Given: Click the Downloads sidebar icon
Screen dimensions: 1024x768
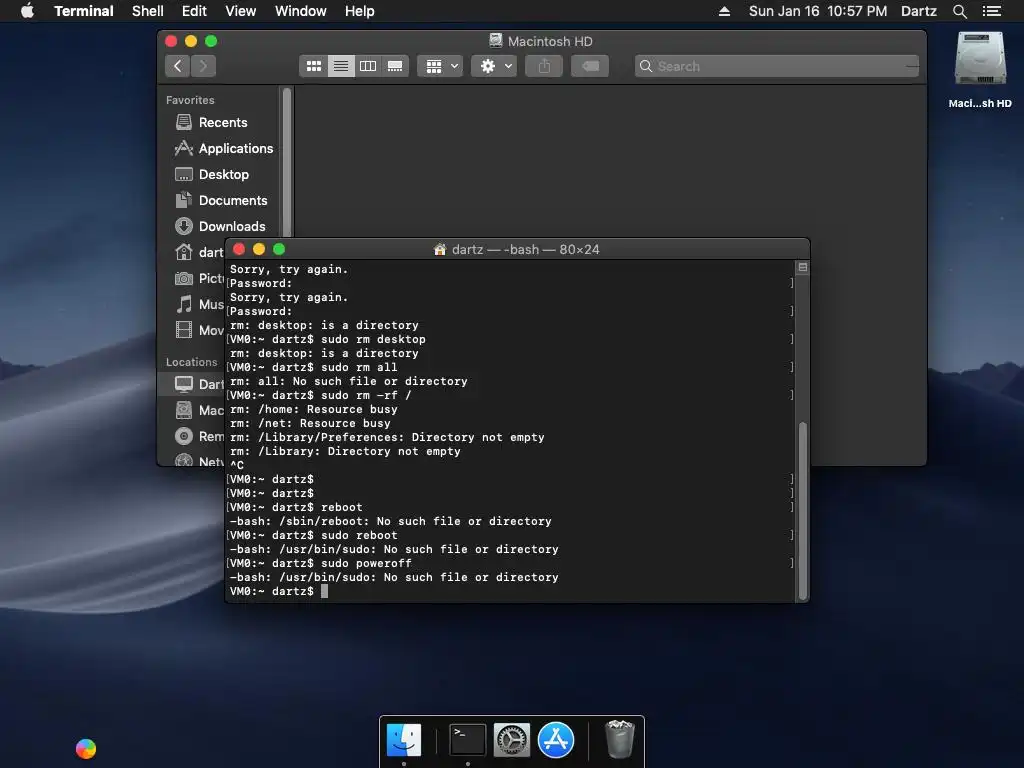Looking at the screenshot, I should click(x=184, y=226).
